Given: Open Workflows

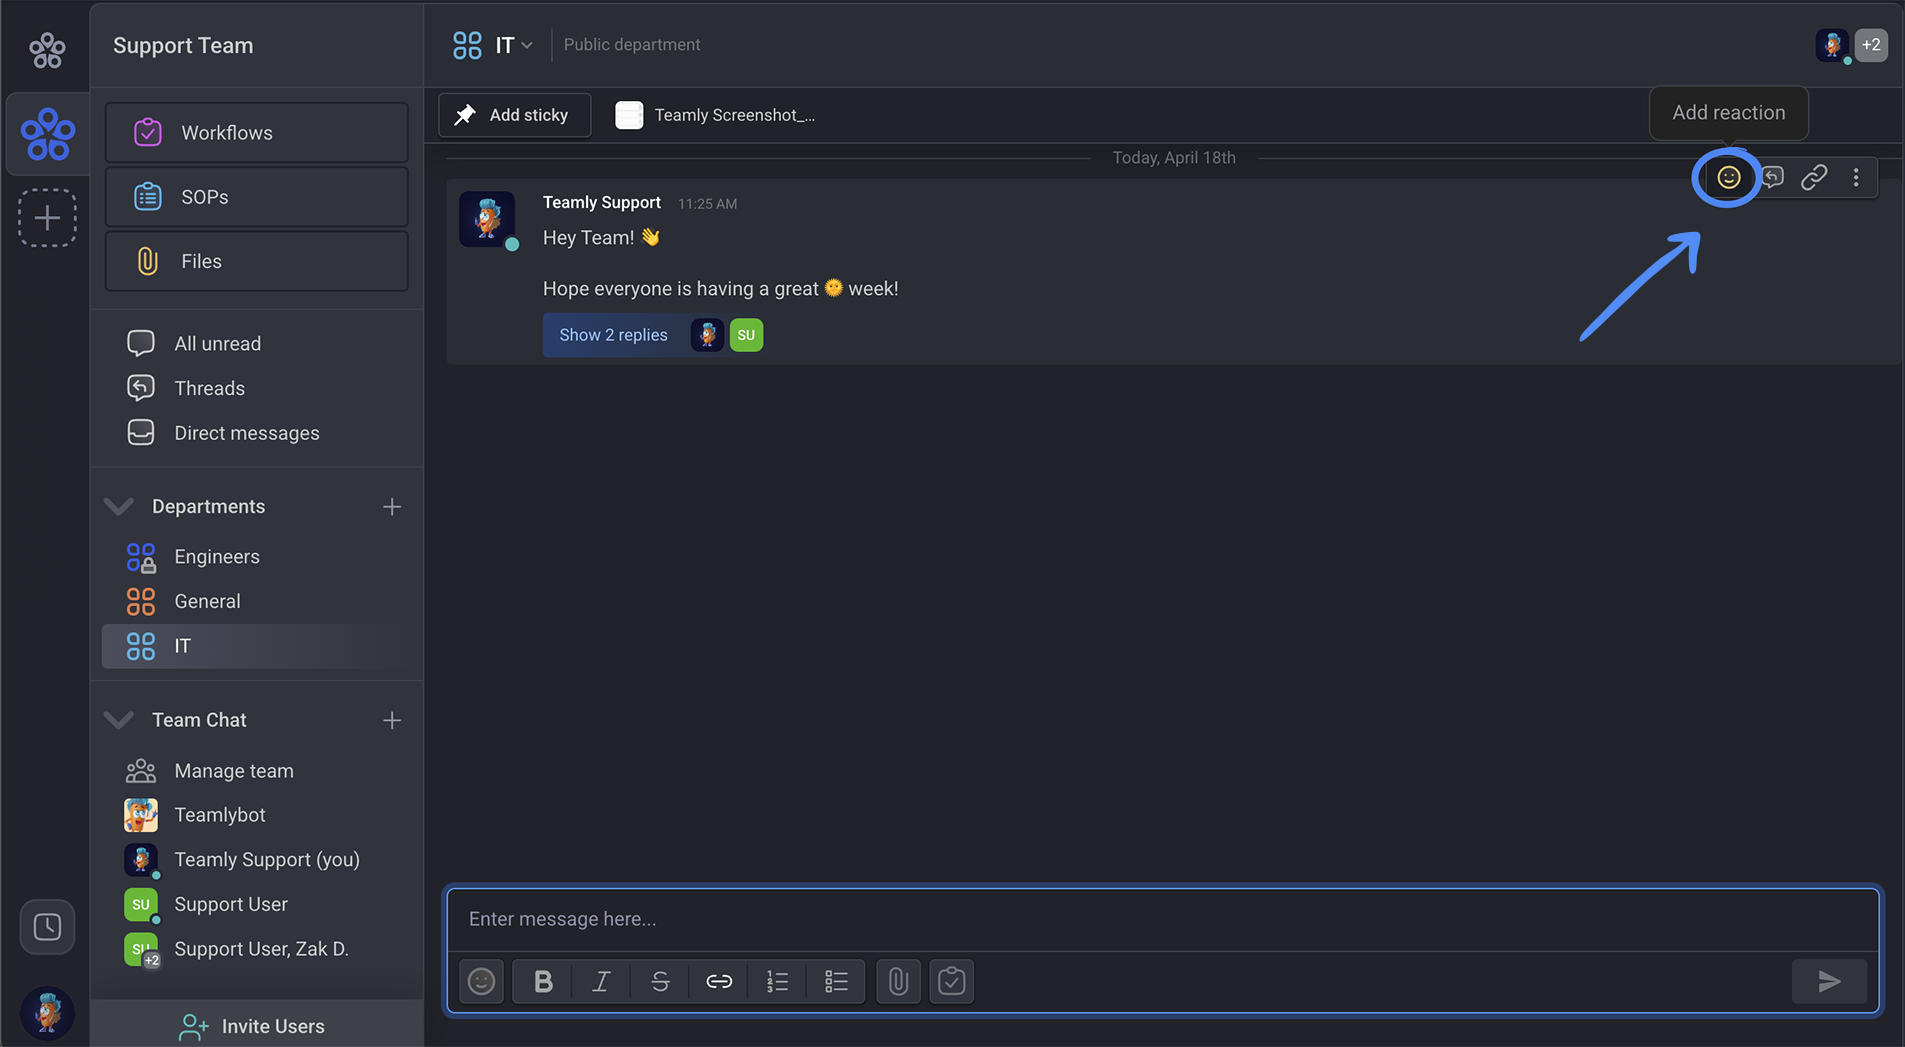Looking at the screenshot, I should pos(257,132).
